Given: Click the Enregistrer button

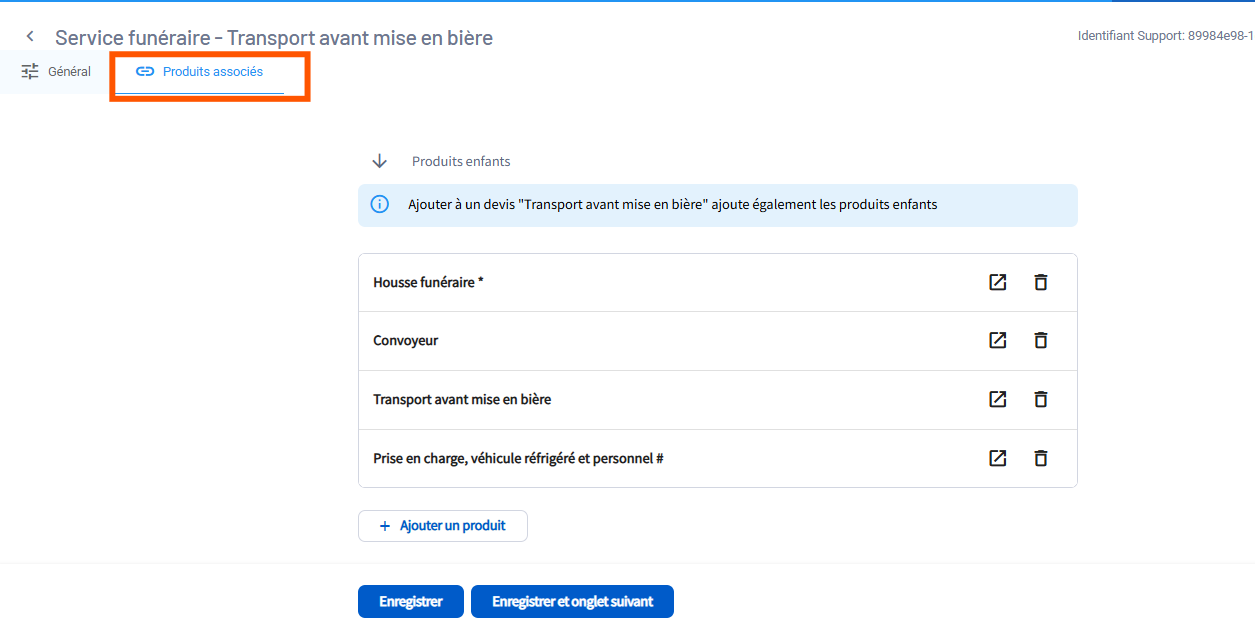Looking at the screenshot, I should click(x=411, y=602).
